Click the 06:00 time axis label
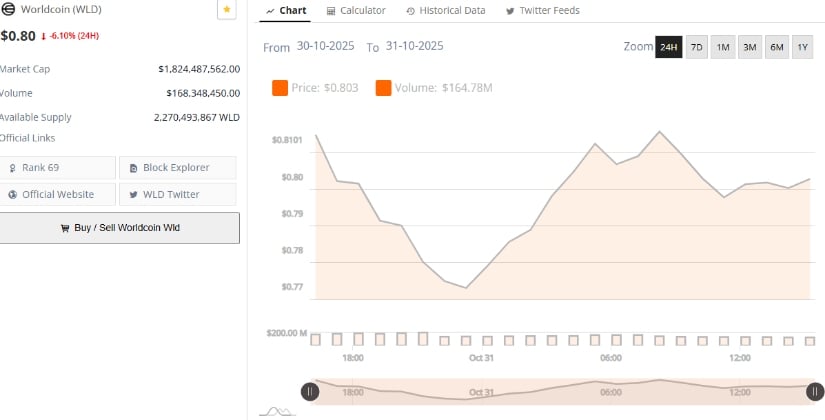Screen dimensions: 825x420 pyautogui.click(x=611, y=358)
